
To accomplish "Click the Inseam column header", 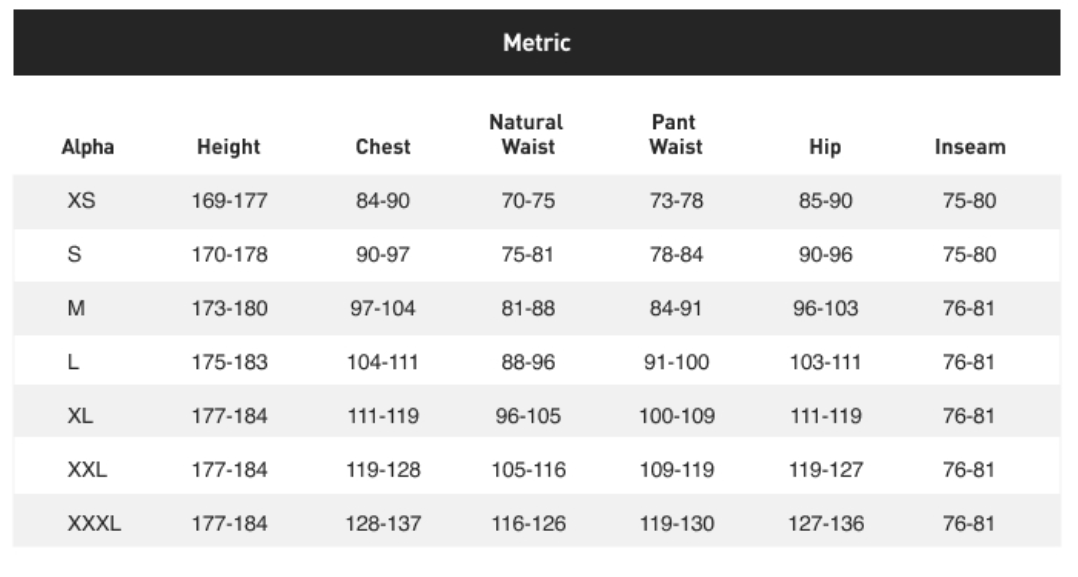I will (970, 146).
